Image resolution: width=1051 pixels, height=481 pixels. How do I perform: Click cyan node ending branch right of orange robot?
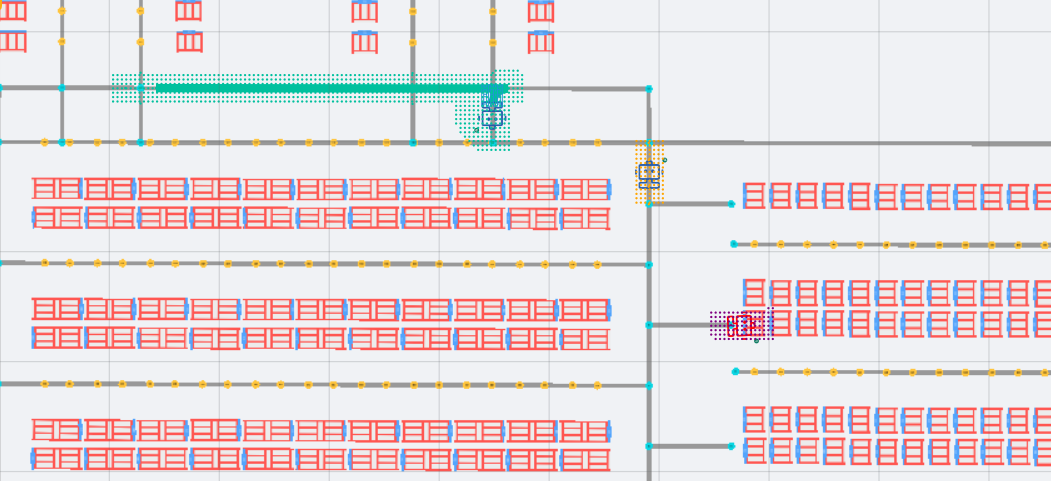pos(731,204)
